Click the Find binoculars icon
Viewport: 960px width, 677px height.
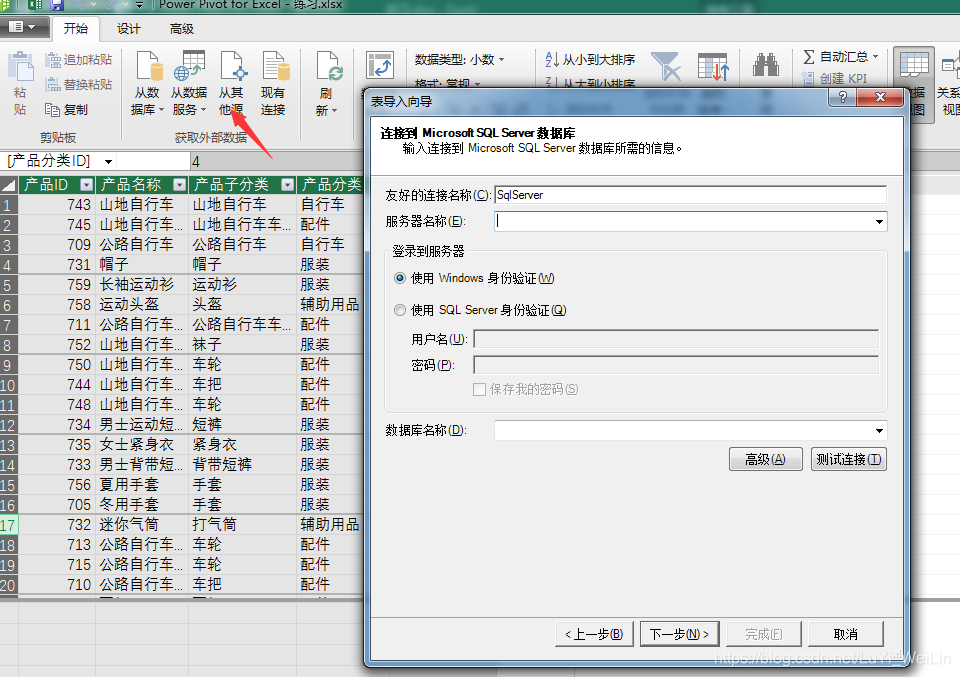coord(765,65)
